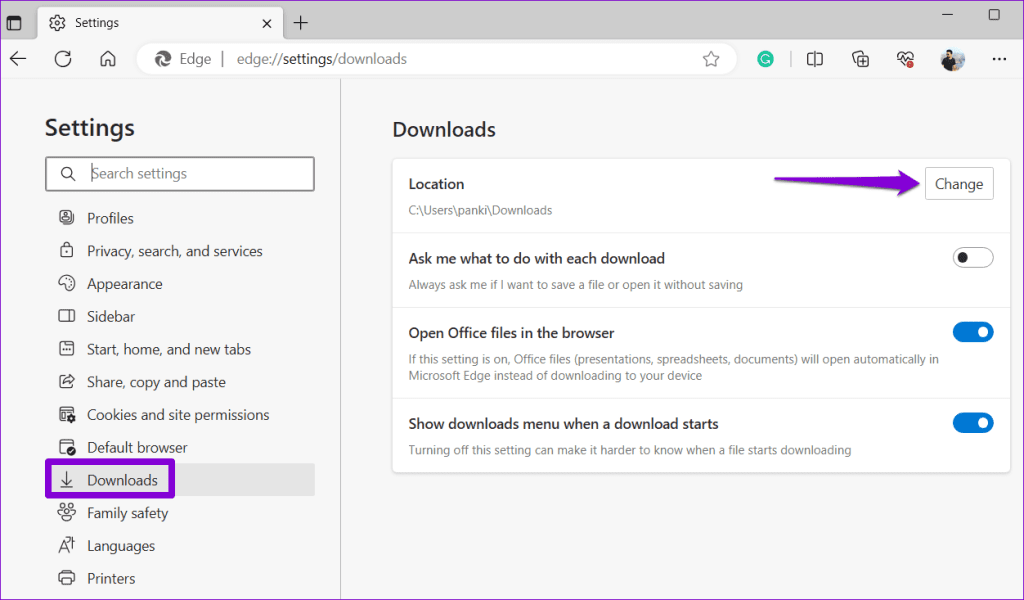Select Privacy, search, and services

pyautogui.click(x=174, y=250)
